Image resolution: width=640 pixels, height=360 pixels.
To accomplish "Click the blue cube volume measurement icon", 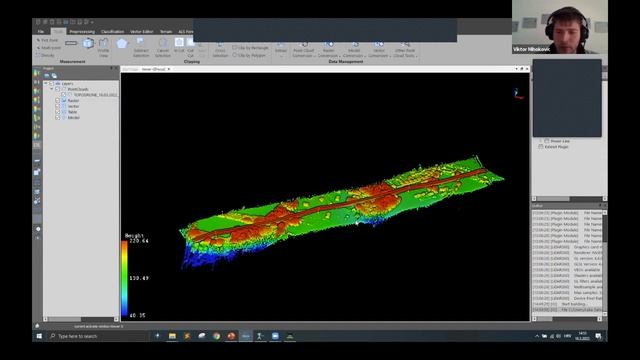I will pyautogui.click(x=88, y=43).
